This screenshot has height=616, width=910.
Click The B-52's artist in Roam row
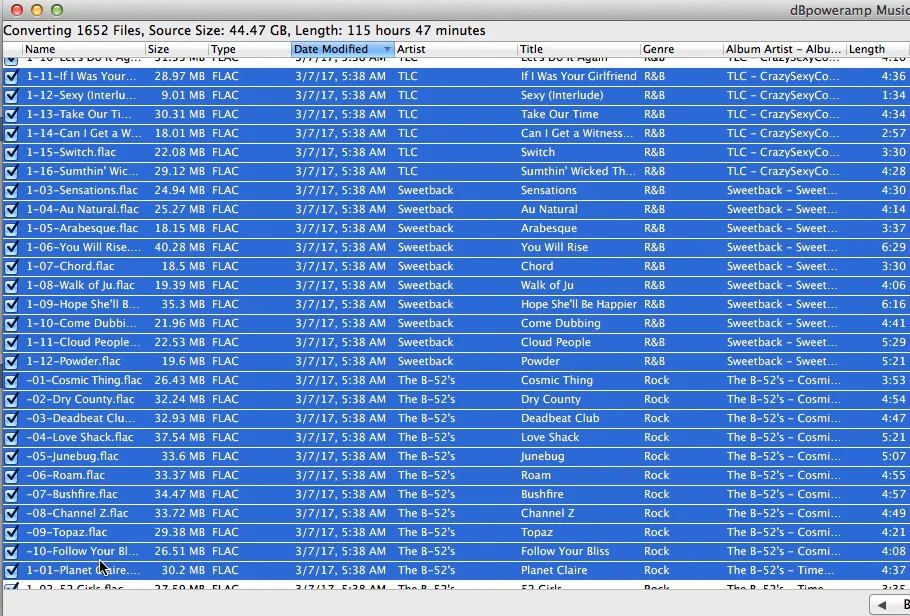[426, 475]
